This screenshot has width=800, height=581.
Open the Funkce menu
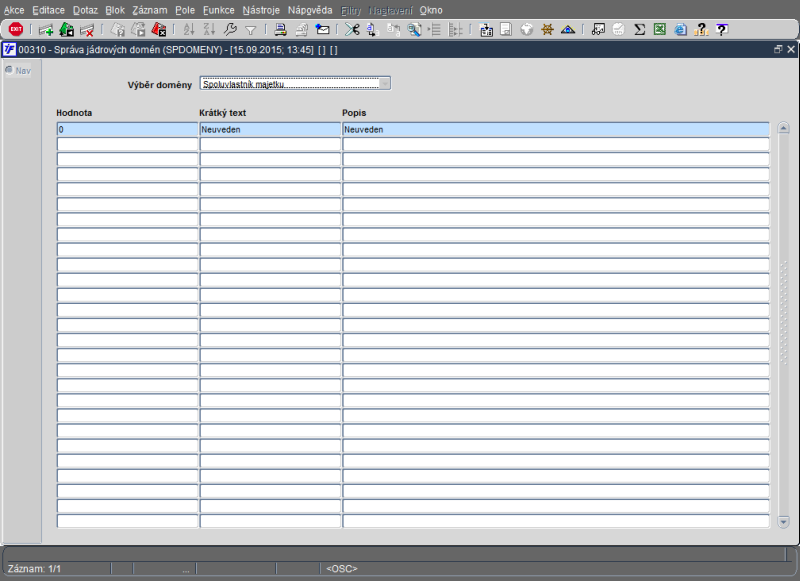[x=219, y=10]
